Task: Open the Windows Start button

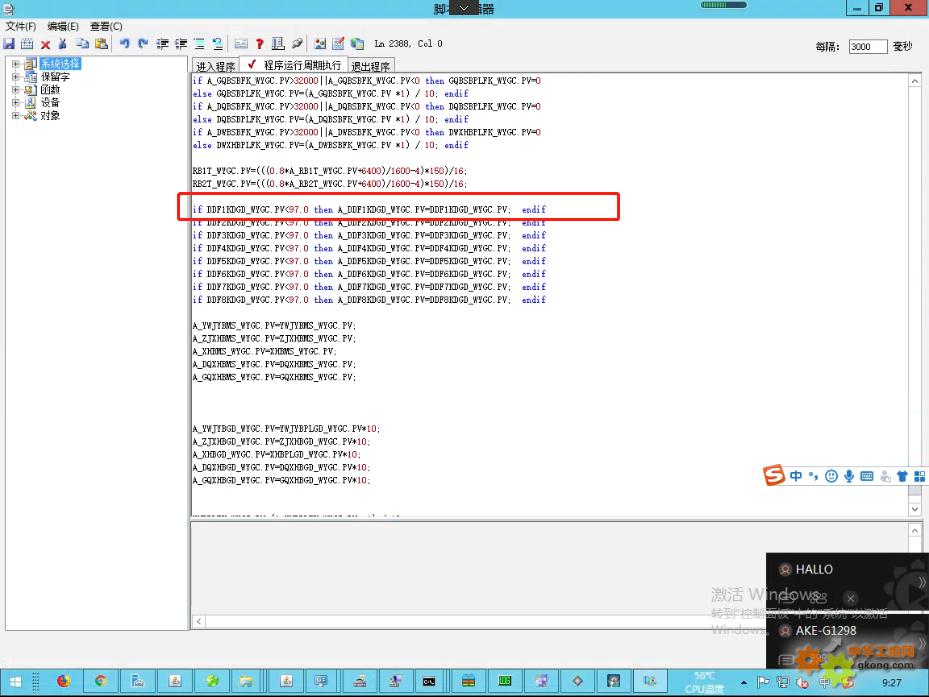Action: click(x=16, y=682)
